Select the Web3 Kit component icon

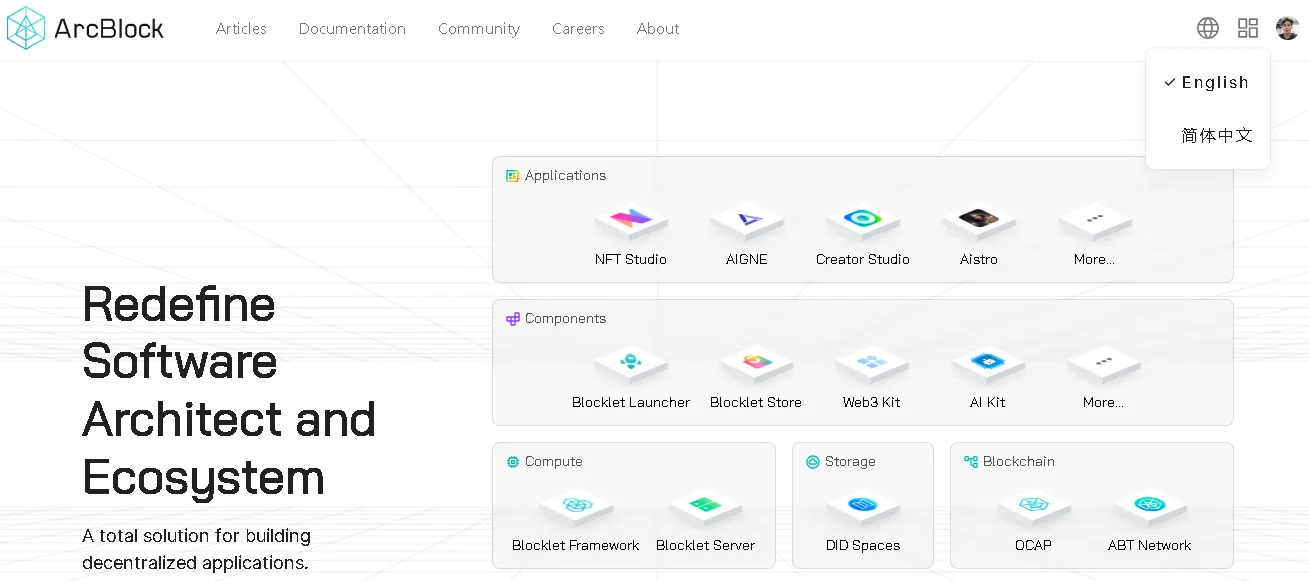[x=872, y=364]
